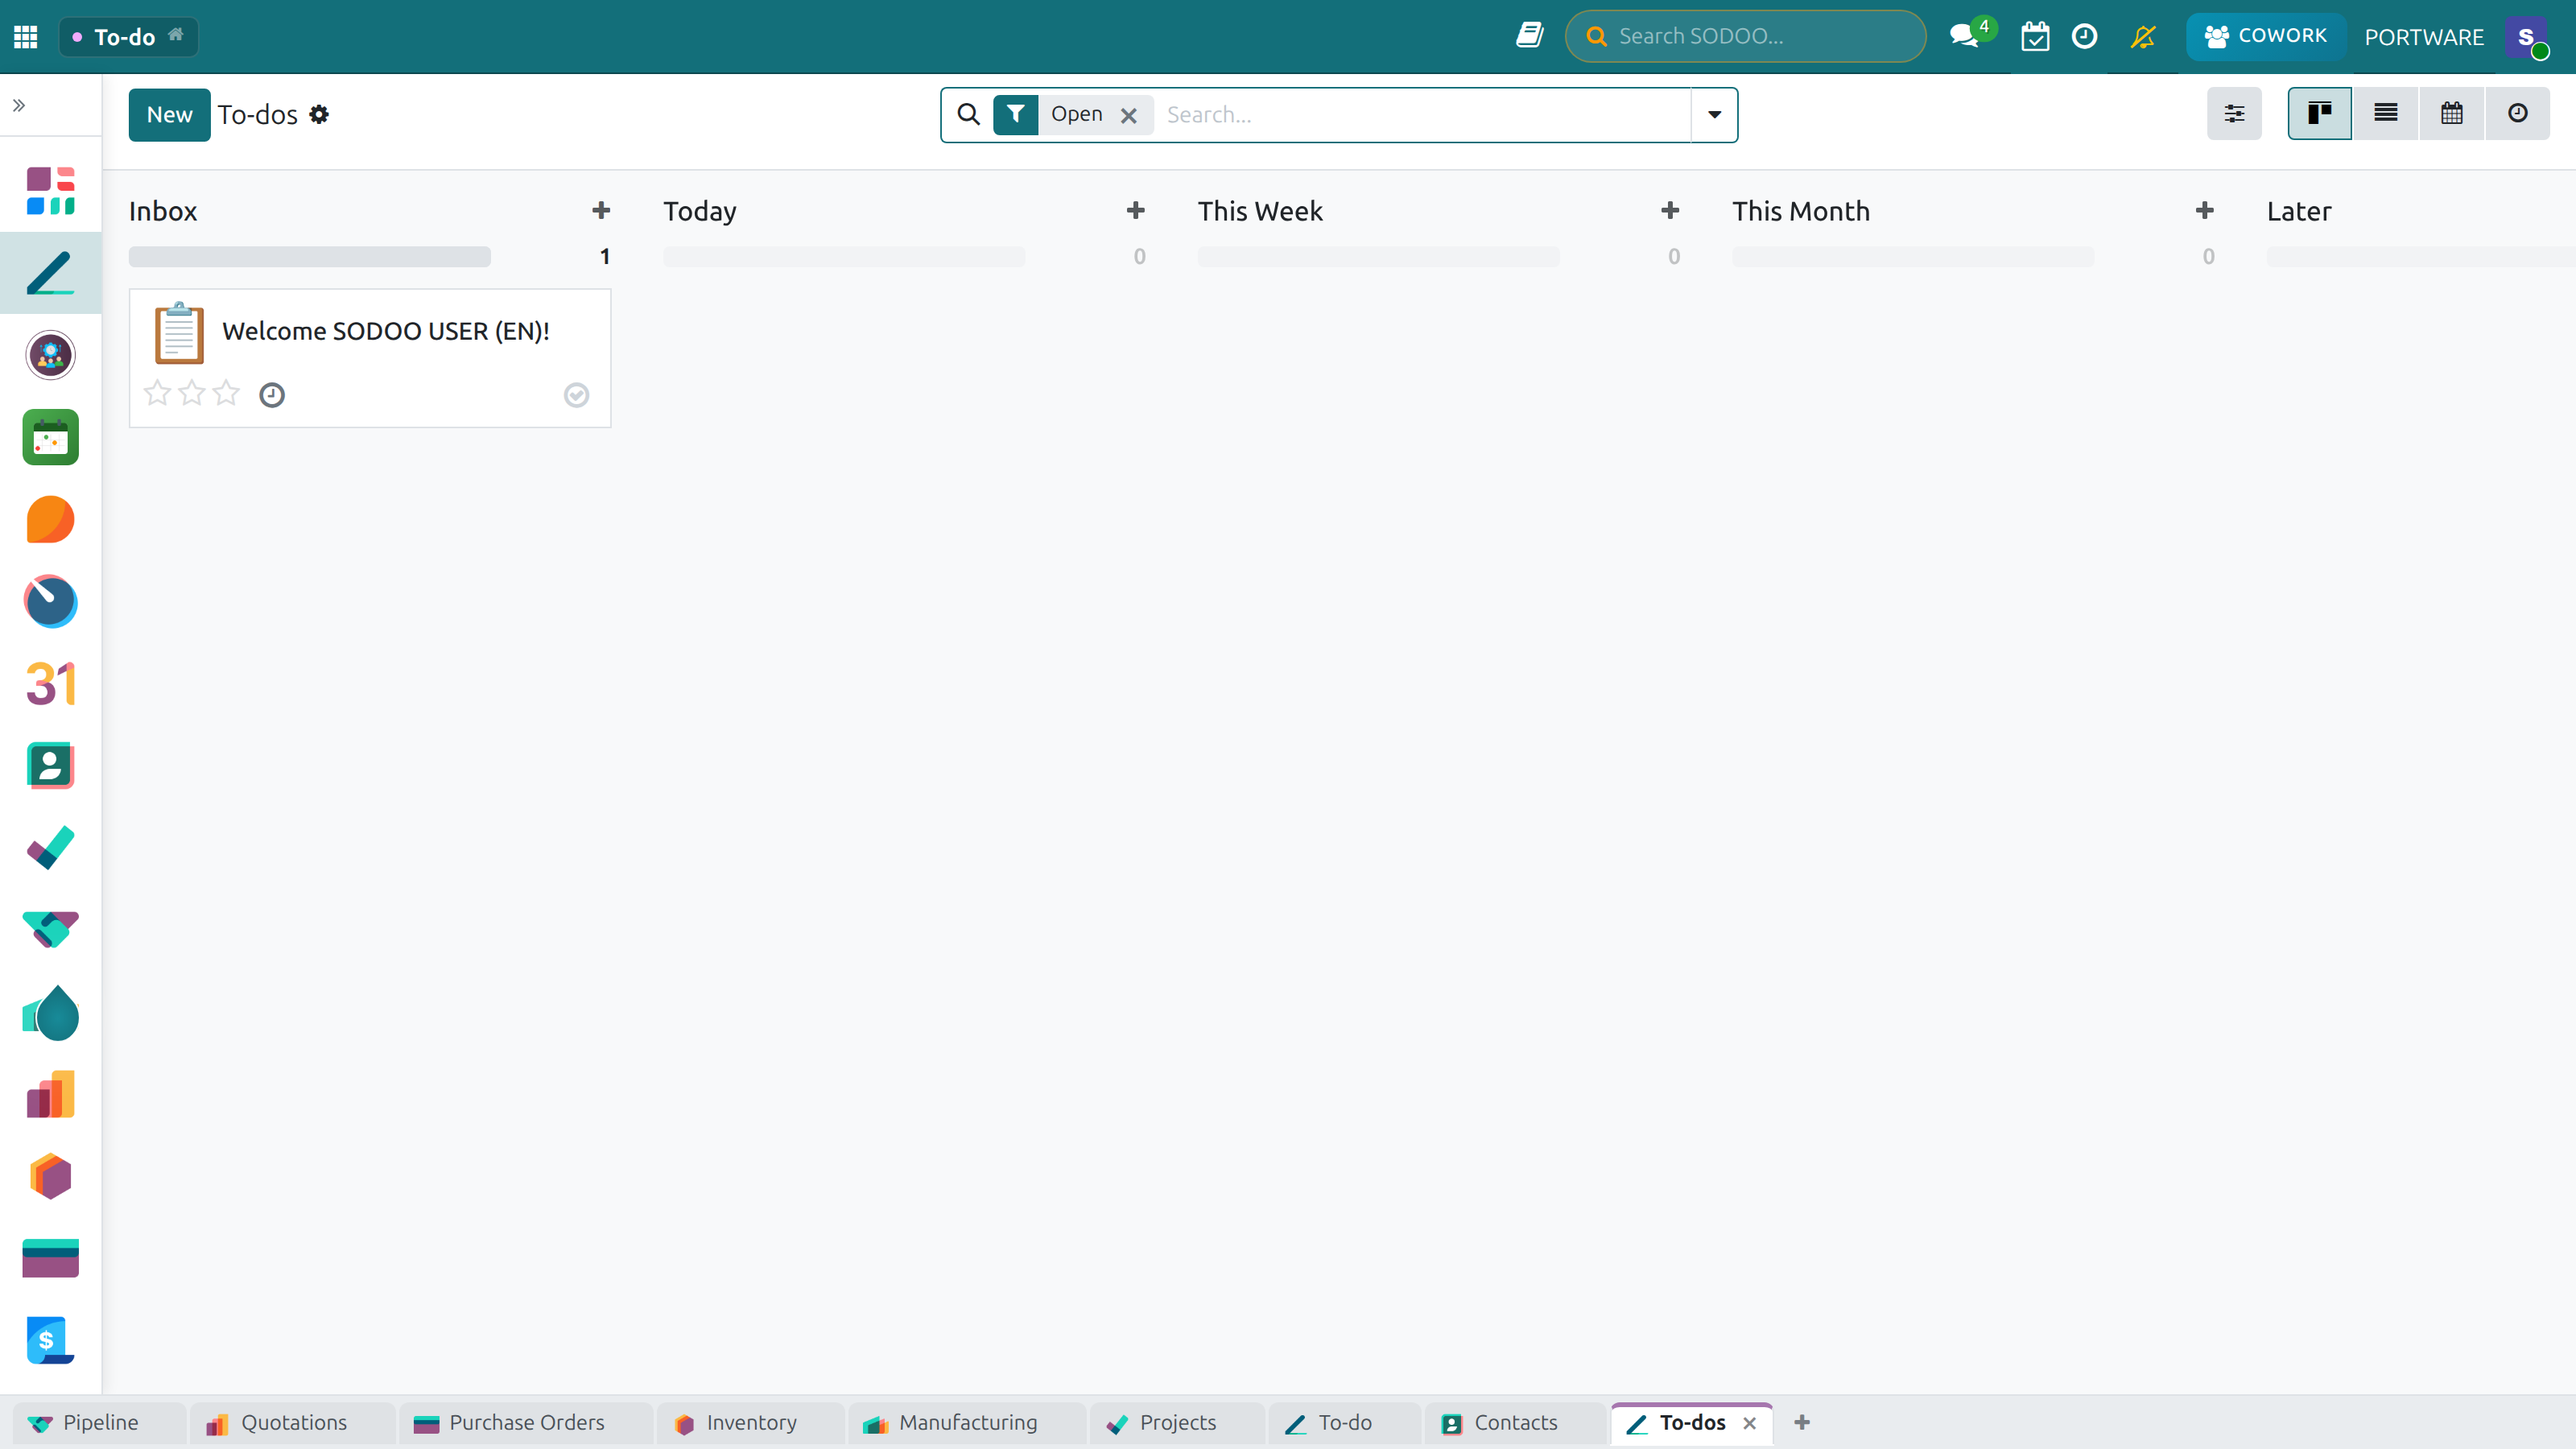Schedule activity via clock on Welcome card

tap(272, 395)
